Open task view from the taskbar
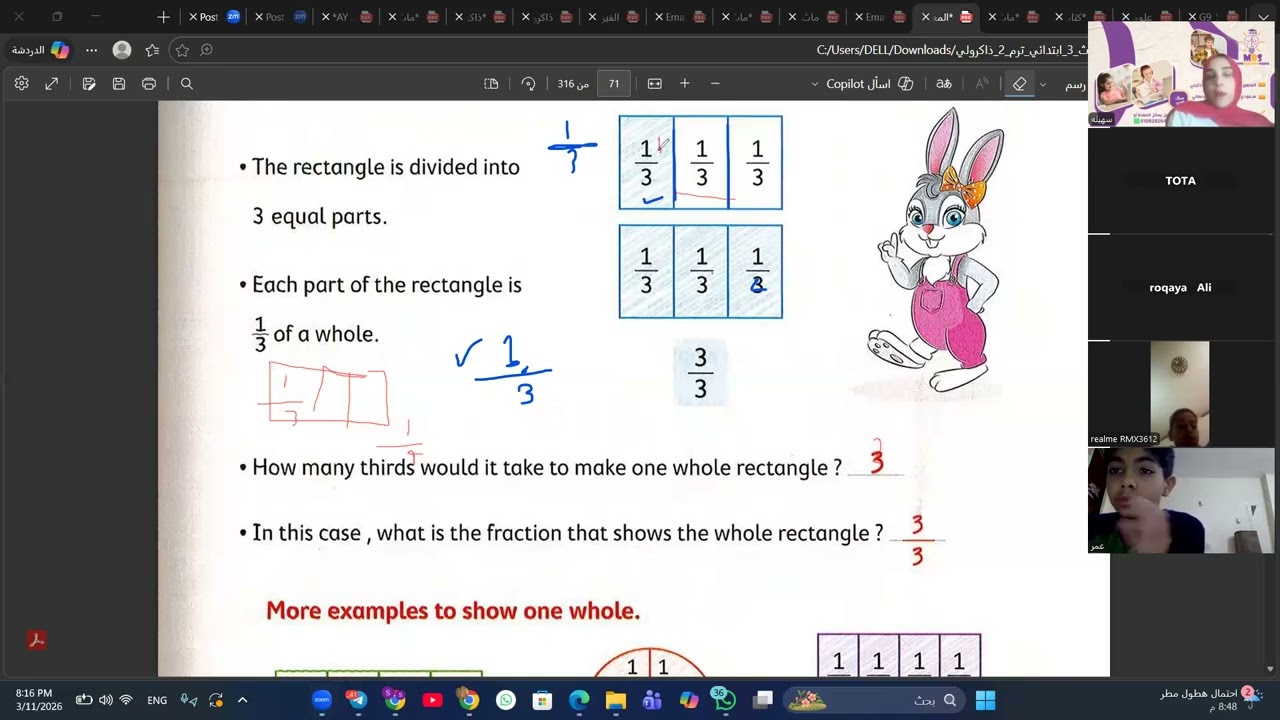1280x720 pixels. click(x=763, y=700)
